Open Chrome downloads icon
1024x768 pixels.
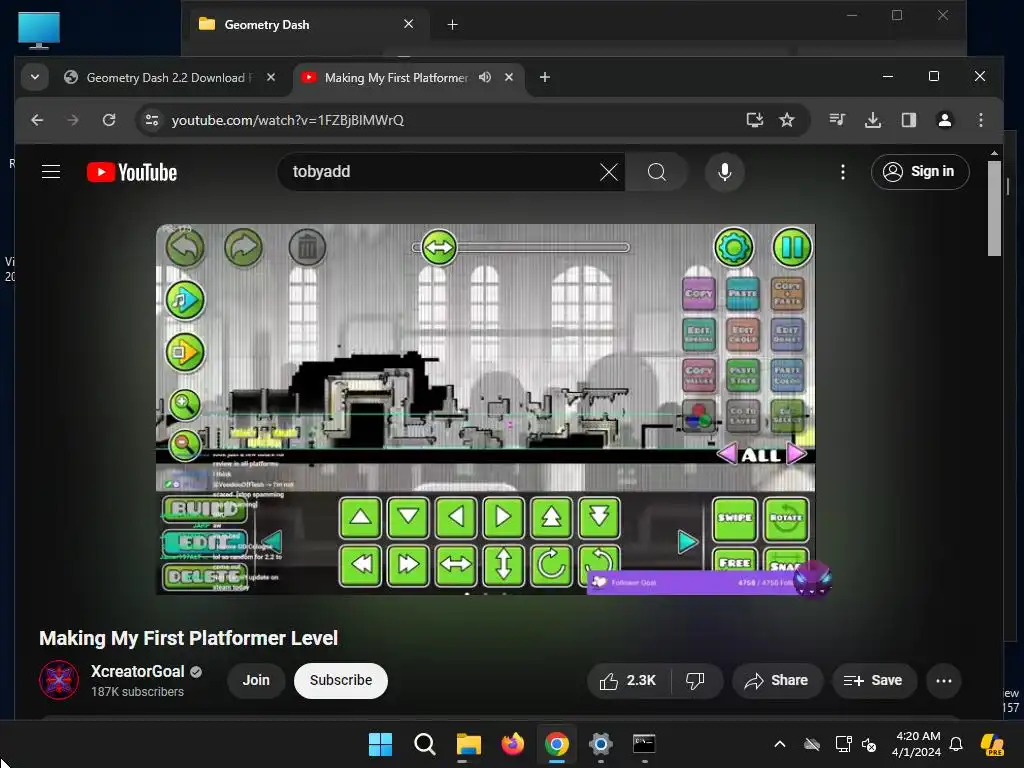(x=873, y=120)
